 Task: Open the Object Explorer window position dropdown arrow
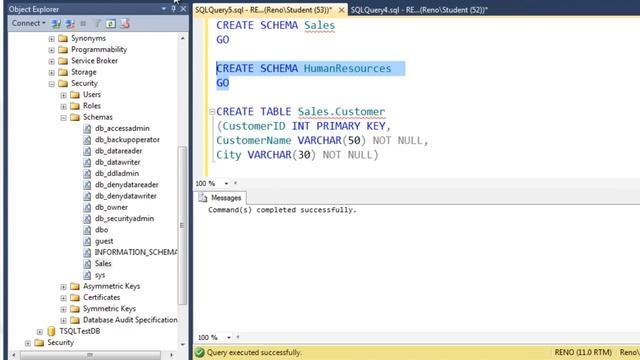click(x=164, y=9)
